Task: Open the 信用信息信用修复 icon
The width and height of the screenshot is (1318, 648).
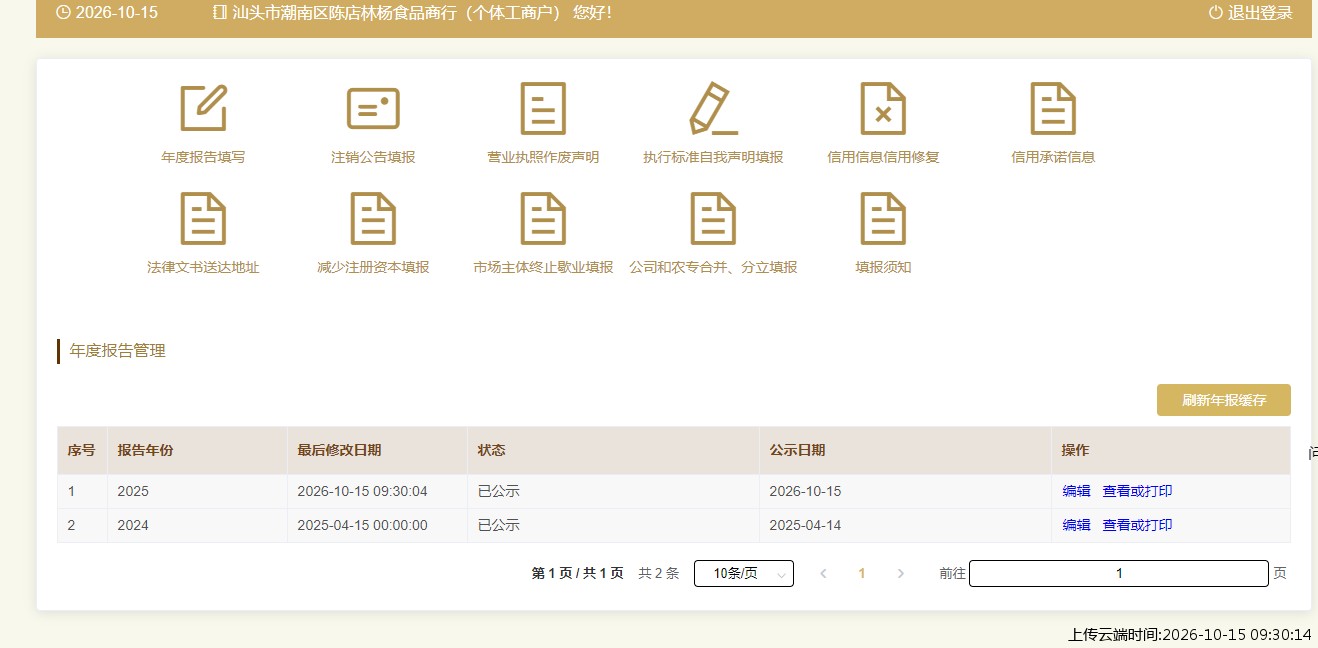Action: [x=883, y=108]
